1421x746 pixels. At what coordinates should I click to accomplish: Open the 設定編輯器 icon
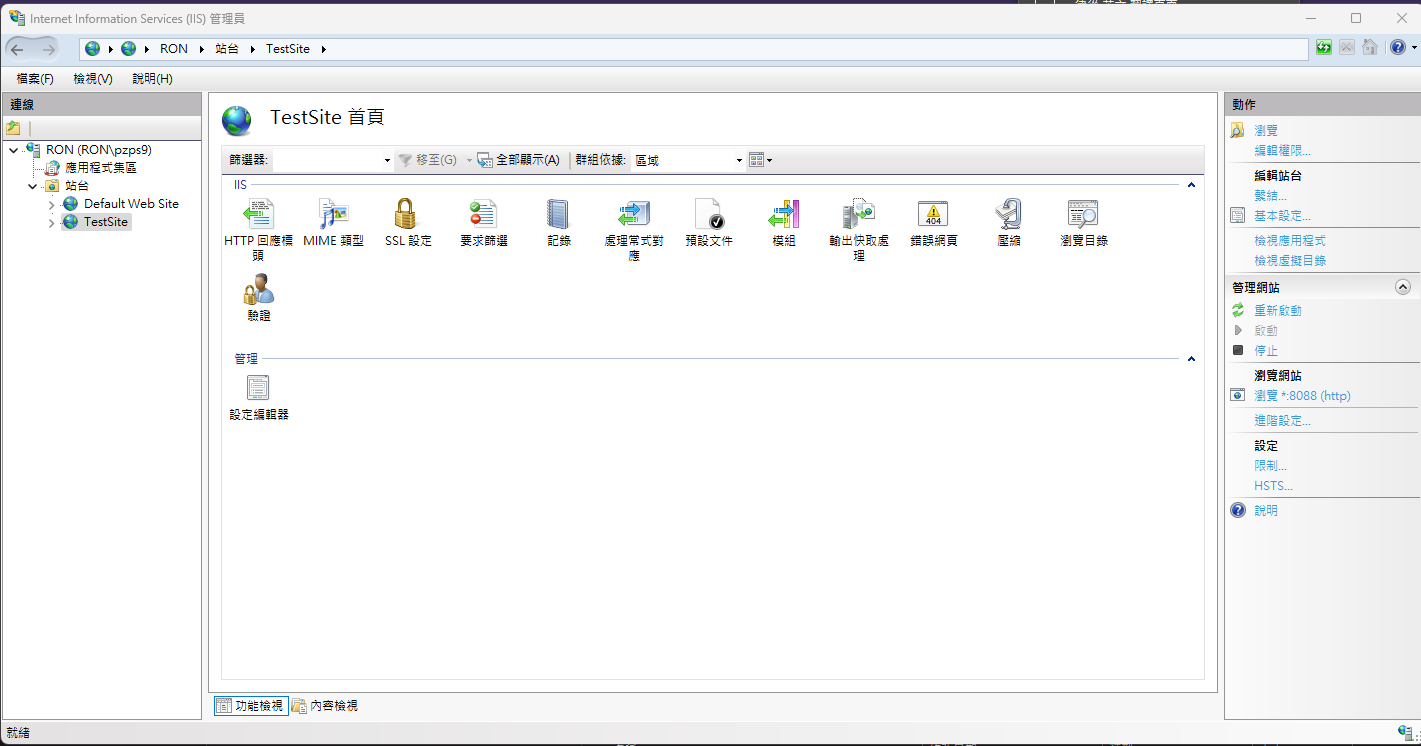(259, 388)
